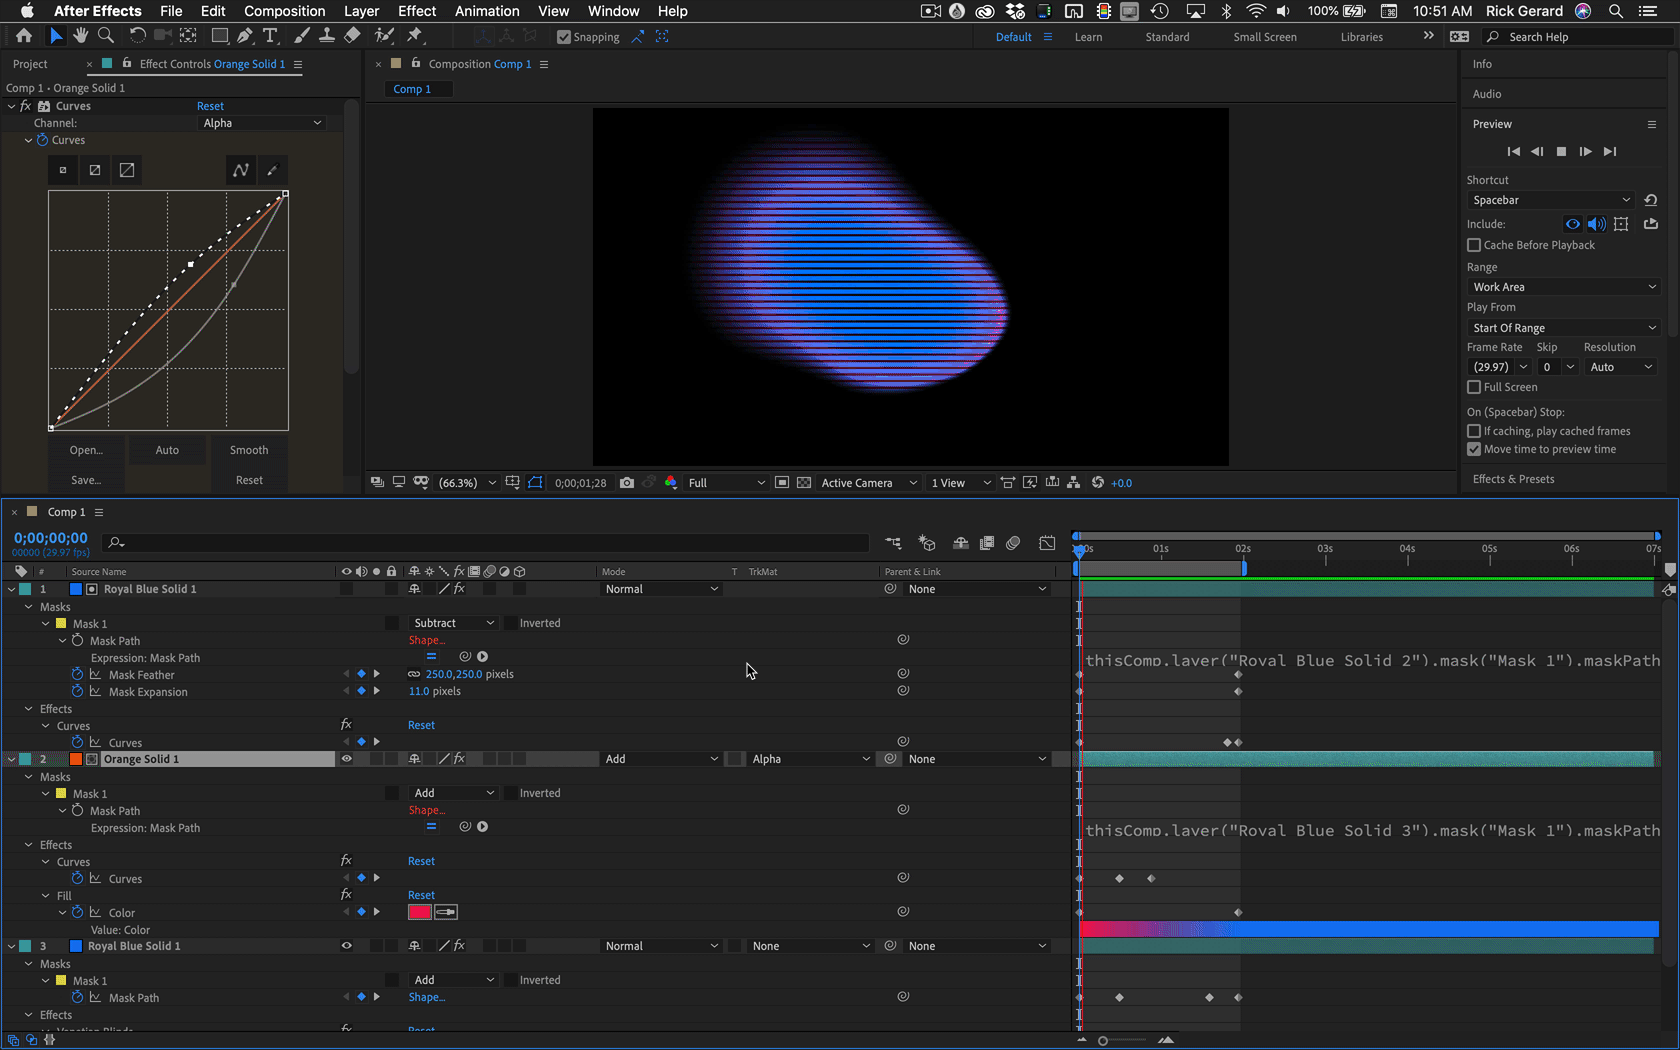Click the Motion Blur enable icon in timeline
Screen dimensions: 1680x1050
pos(1013,543)
